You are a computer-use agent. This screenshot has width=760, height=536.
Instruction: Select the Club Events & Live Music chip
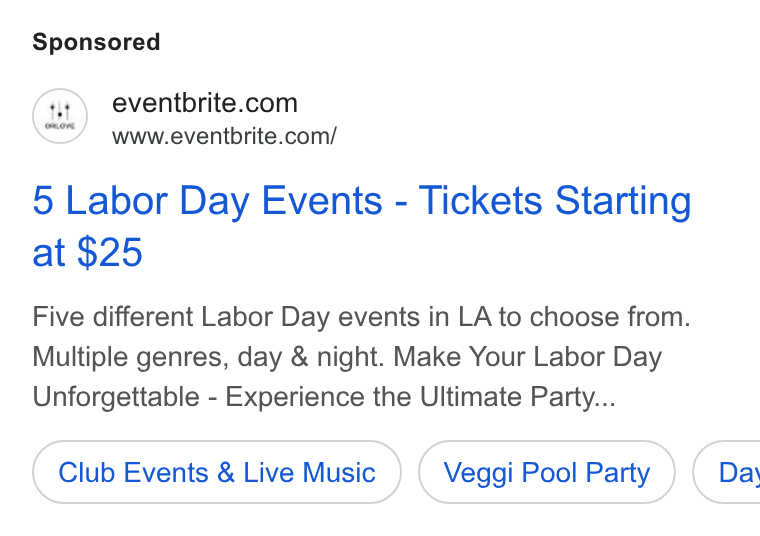tap(217, 472)
